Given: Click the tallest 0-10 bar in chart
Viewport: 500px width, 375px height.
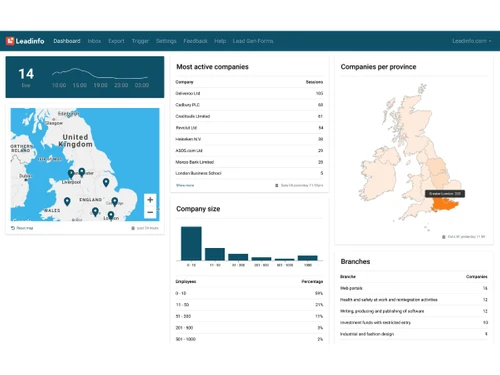Looking at the screenshot, I should tap(191, 243).
